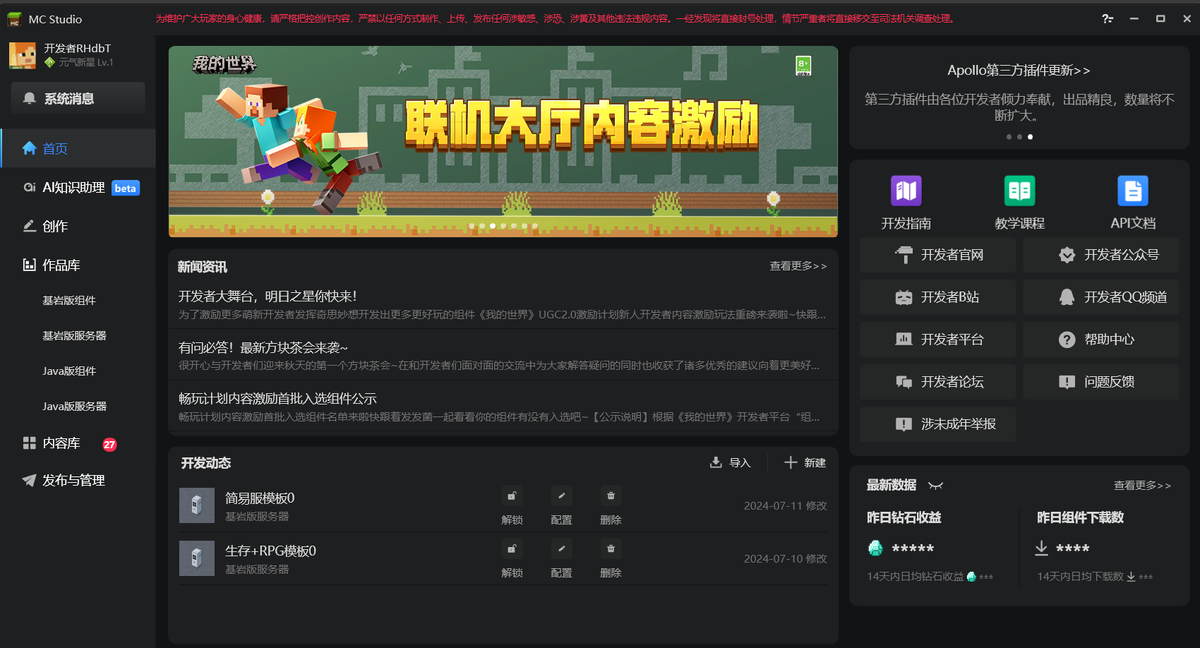Click 删除 for 生存+RPG模板0

click(x=610, y=559)
